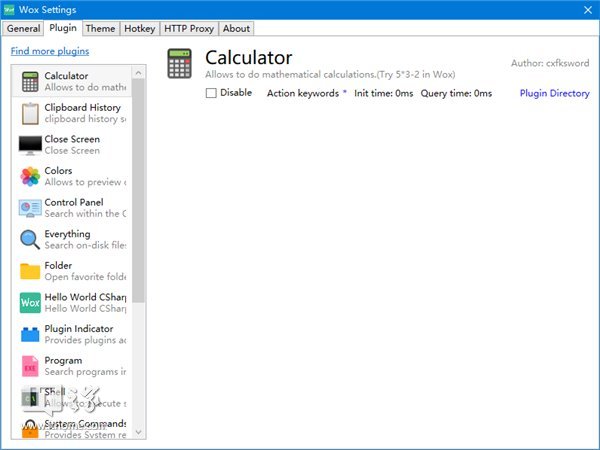Switch to the Theme tab

(100, 28)
